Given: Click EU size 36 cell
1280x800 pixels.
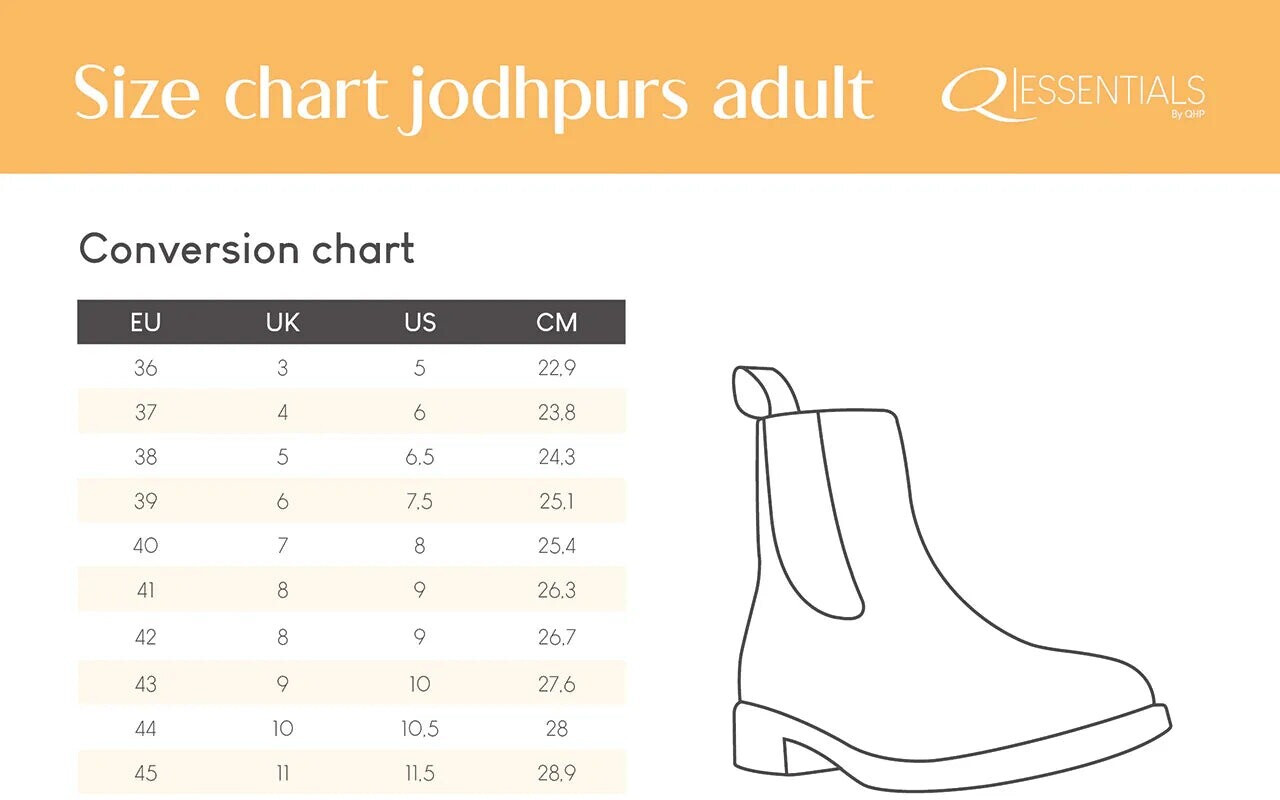Looking at the screenshot, I should (146, 368).
